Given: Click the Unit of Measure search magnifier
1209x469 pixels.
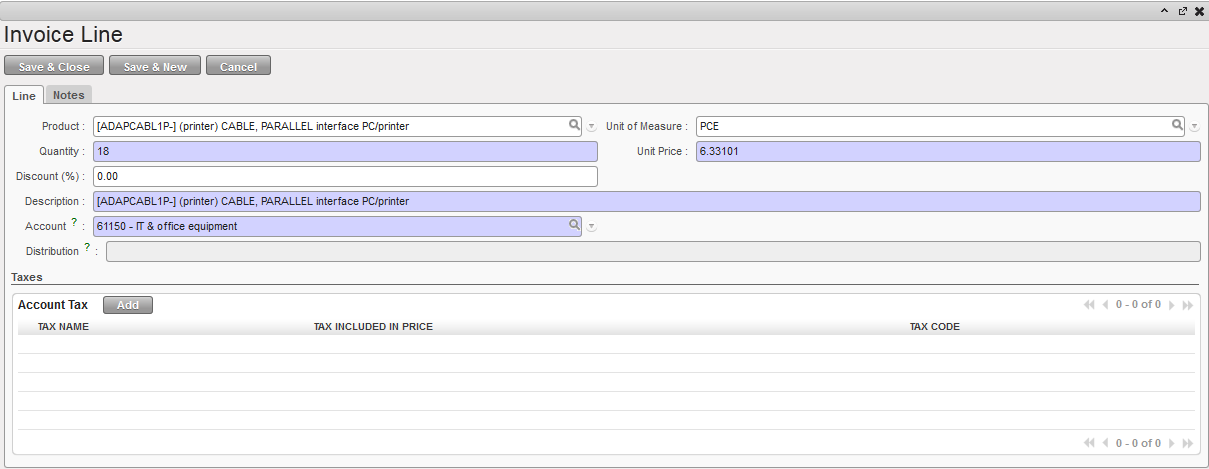Looking at the screenshot, I should coord(1177,125).
